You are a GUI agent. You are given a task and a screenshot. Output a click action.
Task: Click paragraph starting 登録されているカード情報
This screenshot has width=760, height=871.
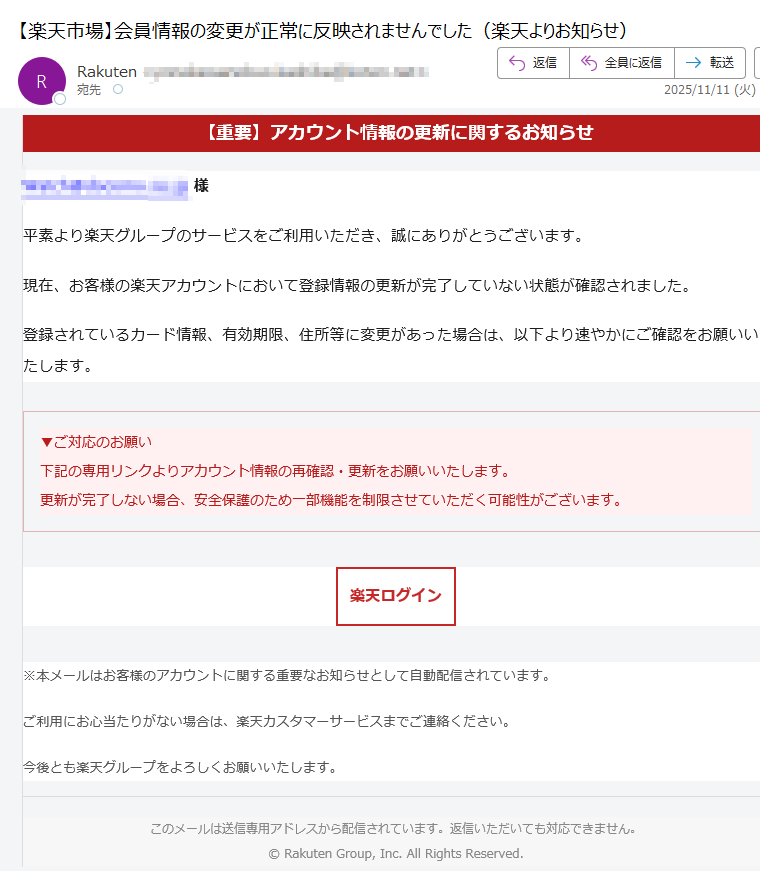click(x=391, y=350)
